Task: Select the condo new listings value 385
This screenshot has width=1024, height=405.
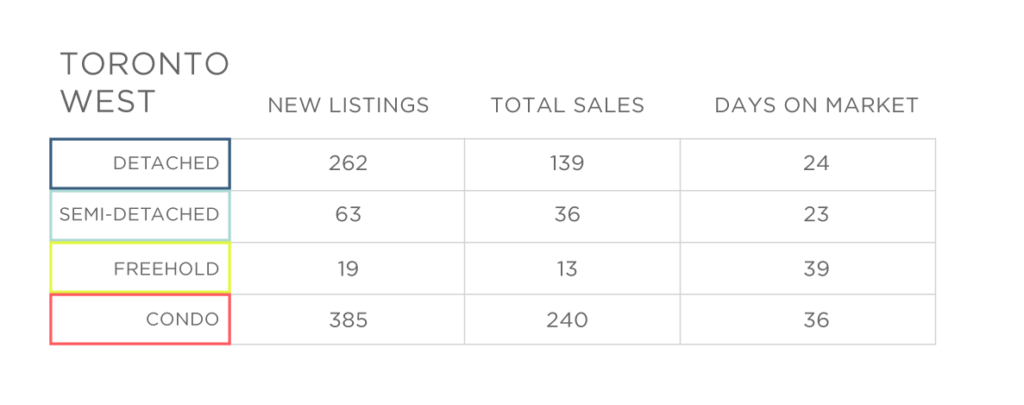Action: click(x=348, y=320)
